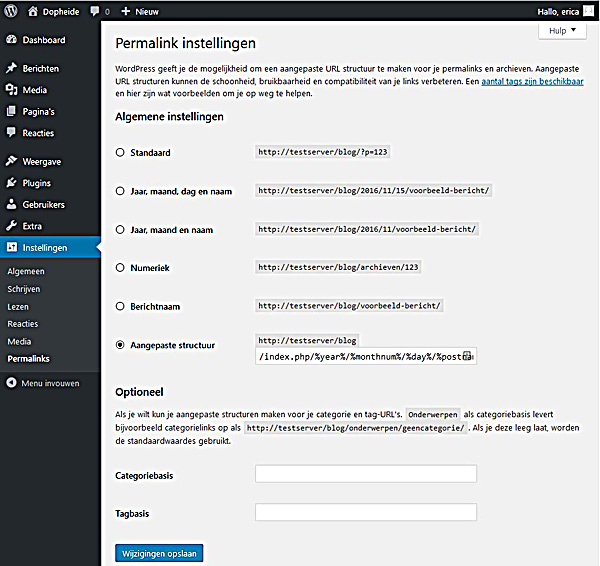Click the Weergave paintbrush icon

pyautogui.click(x=11, y=161)
